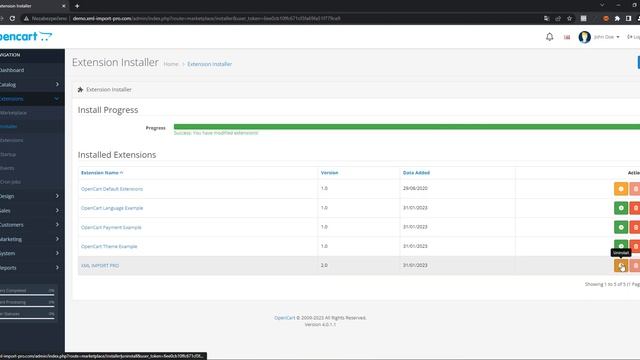Expand the System menu

tap(31, 253)
